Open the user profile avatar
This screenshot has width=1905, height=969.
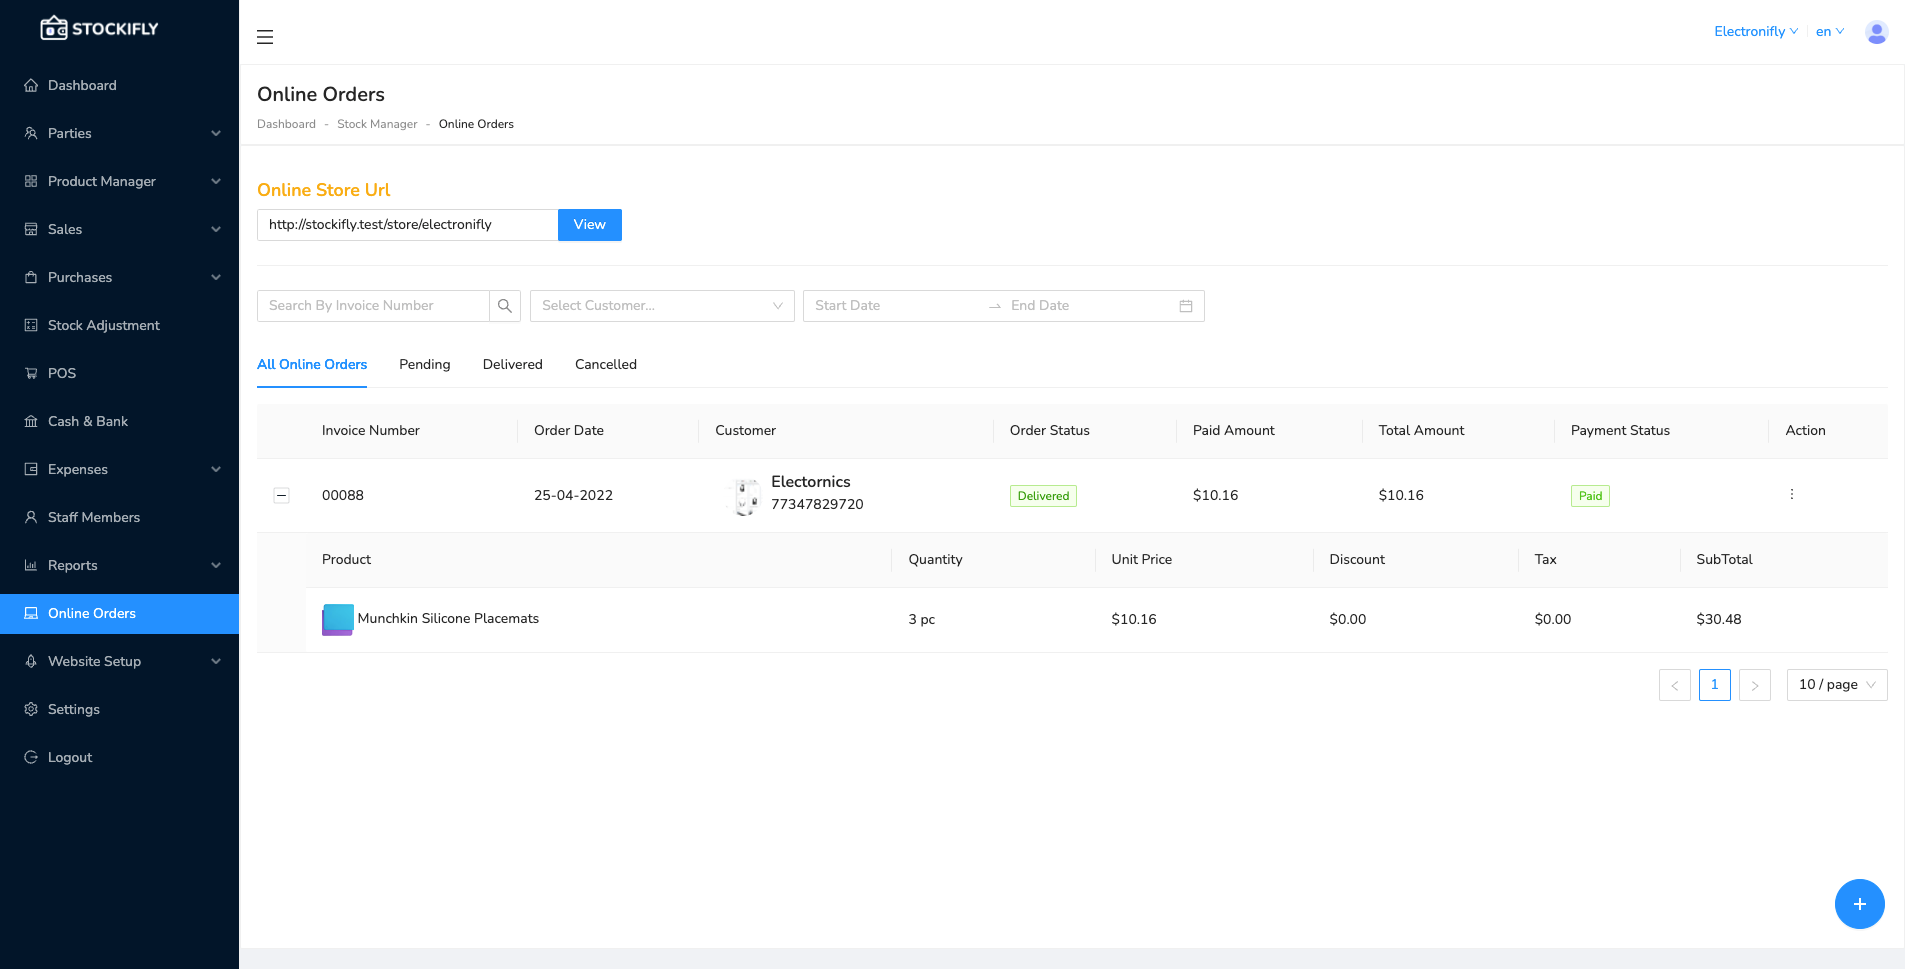click(x=1876, y=32)
